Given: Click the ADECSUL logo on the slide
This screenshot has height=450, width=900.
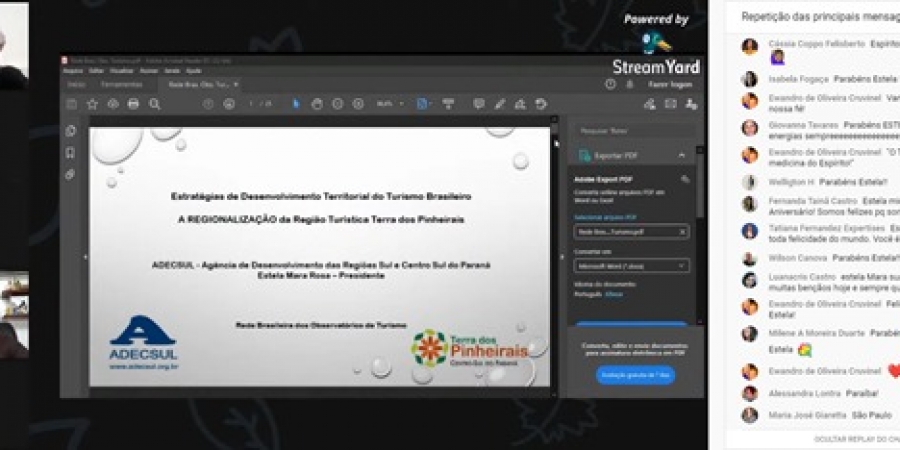Looking at the screenshot, I should point(143,342).
